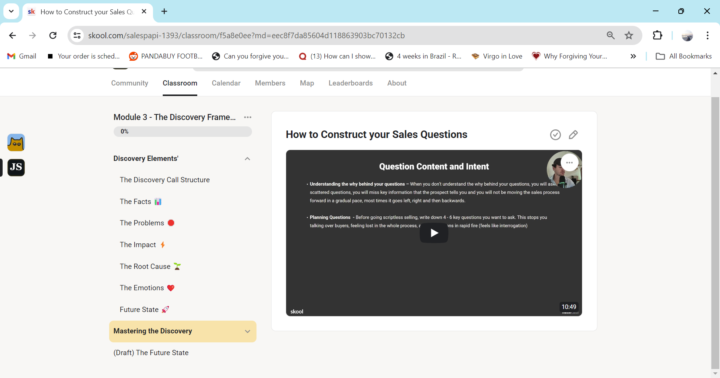Image resolution: width=720 pixels, height=378 pixels.
Task: Click the presenter webcam thumbnail in video
Action: (x=563, y=170)
